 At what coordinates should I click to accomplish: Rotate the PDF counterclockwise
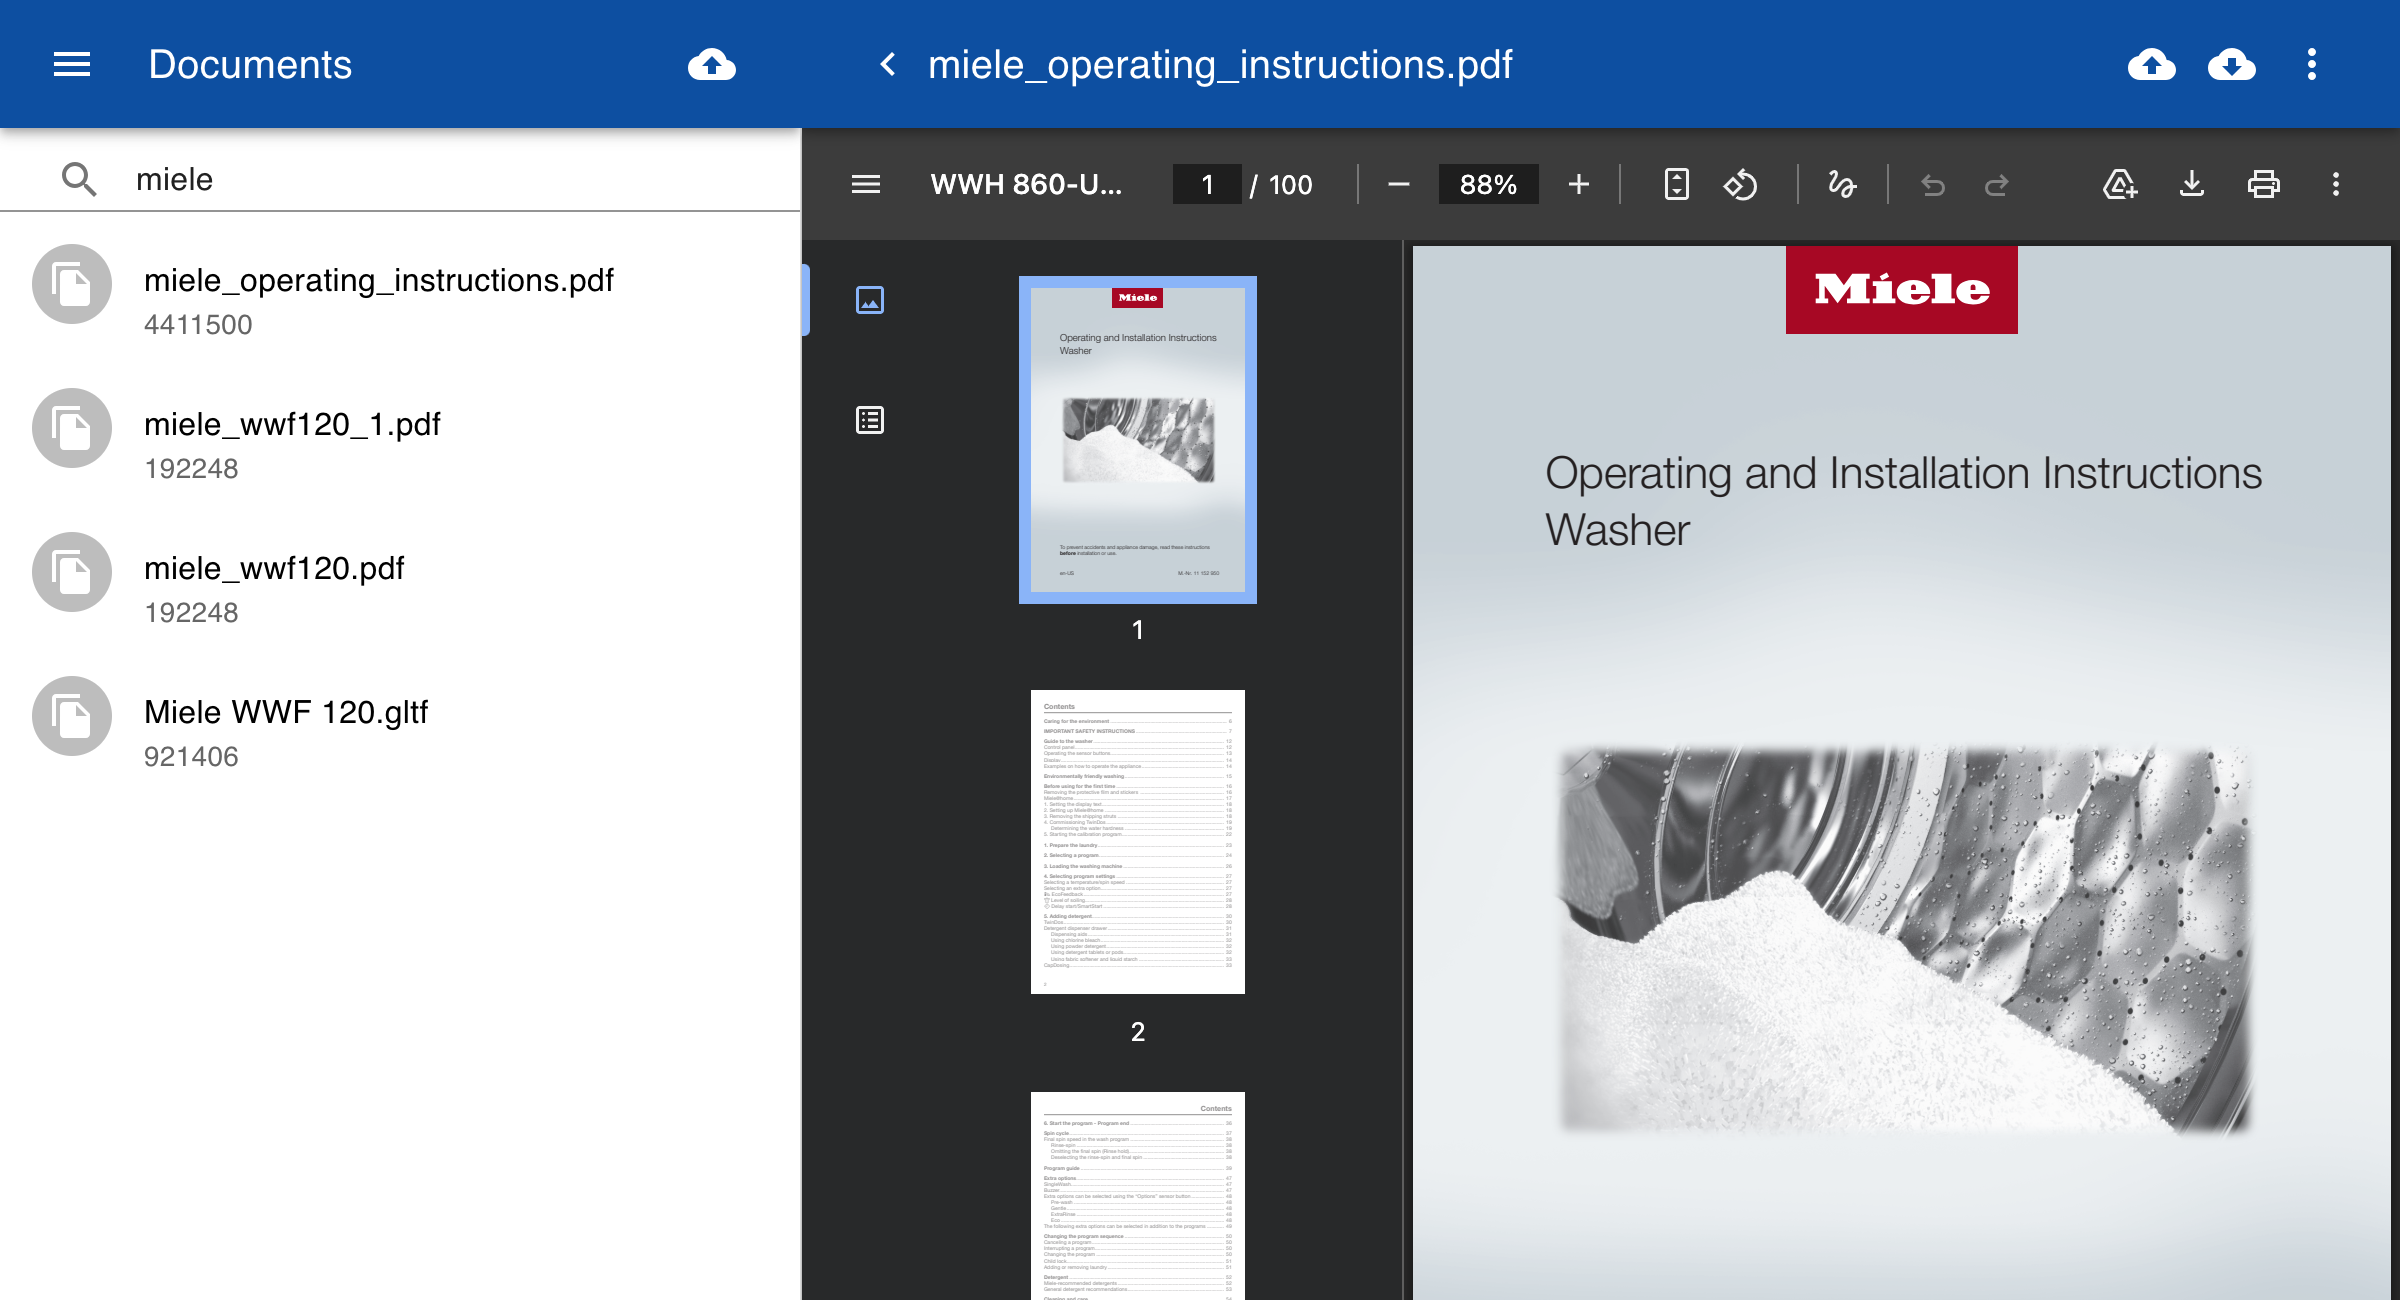(1741, 184)
